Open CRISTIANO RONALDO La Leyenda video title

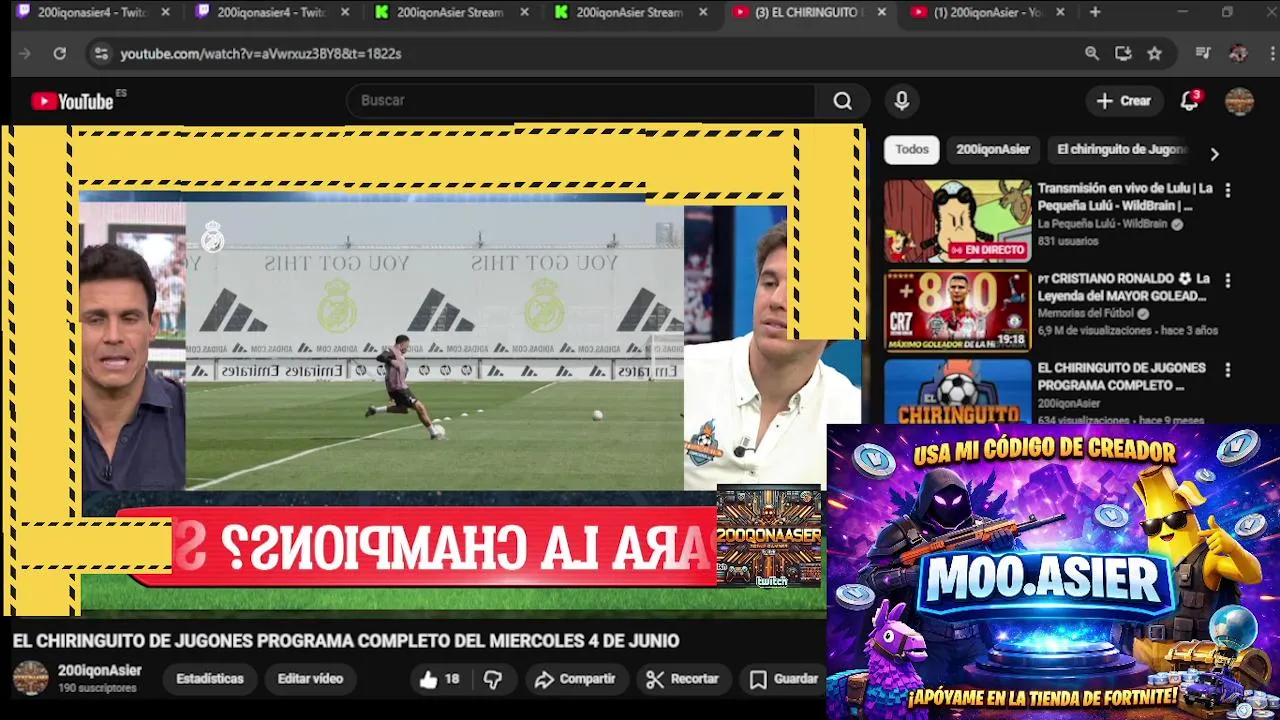1123,287
